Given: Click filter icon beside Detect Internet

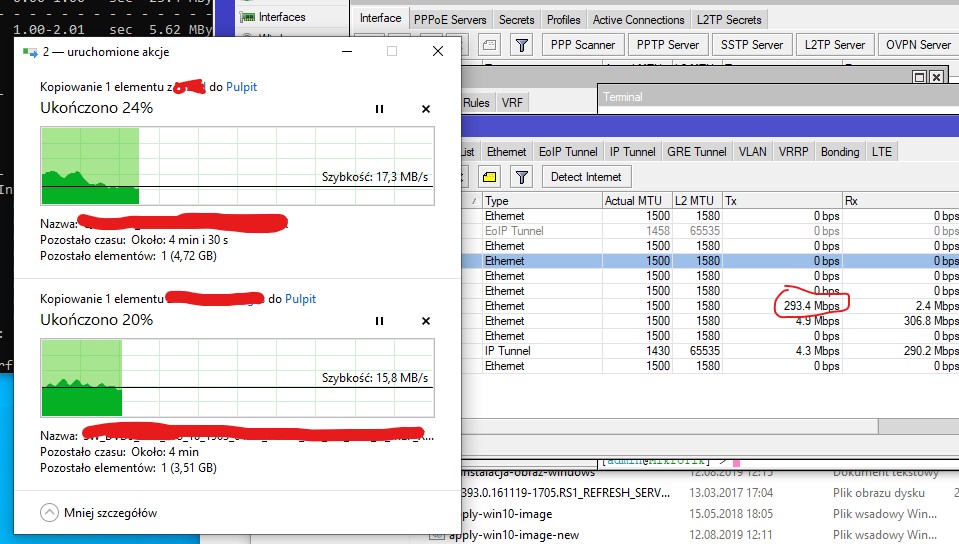Looking at the screenshot, I should click(522, 177).
